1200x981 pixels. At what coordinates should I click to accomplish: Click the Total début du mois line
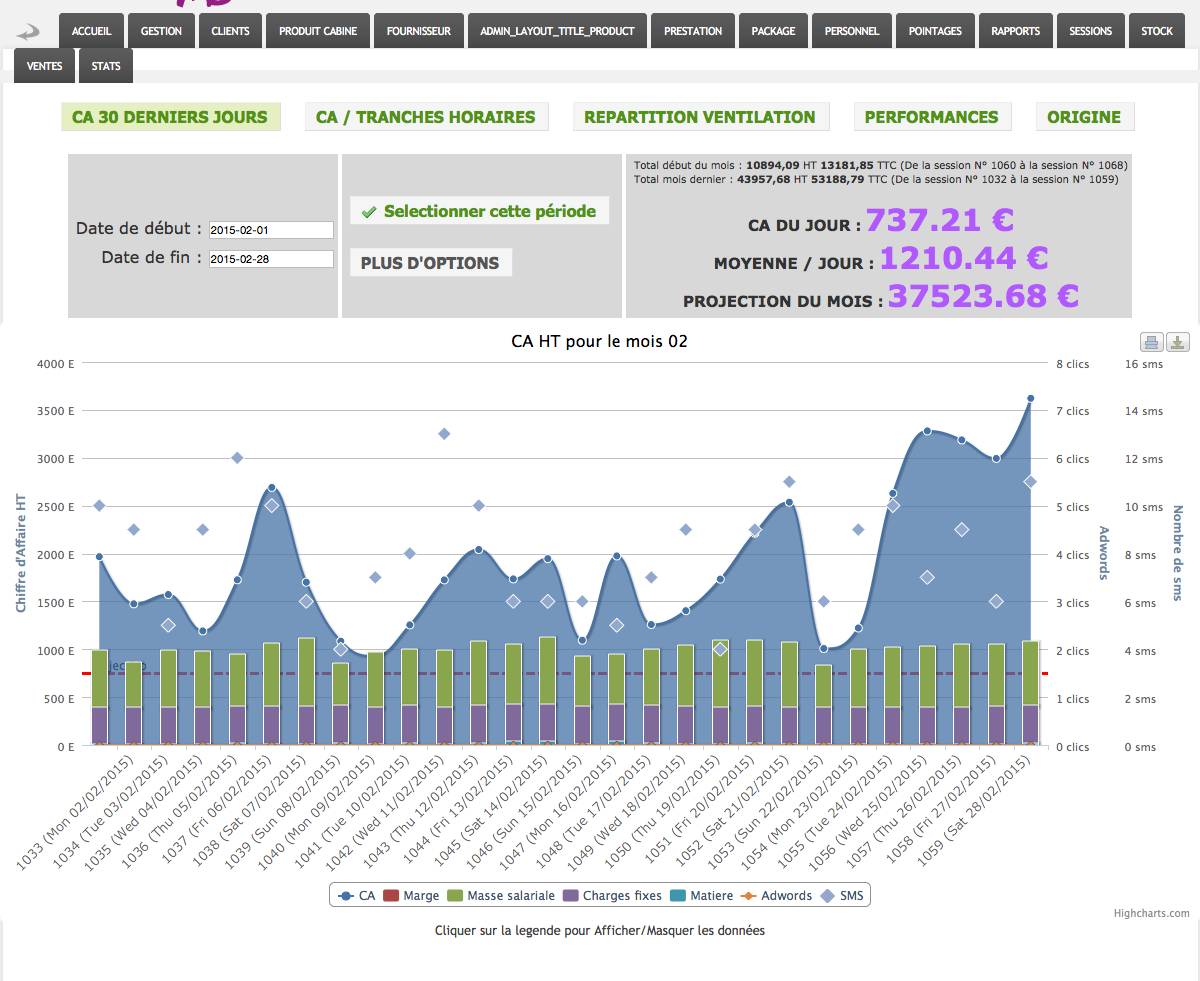pos(880,165)
